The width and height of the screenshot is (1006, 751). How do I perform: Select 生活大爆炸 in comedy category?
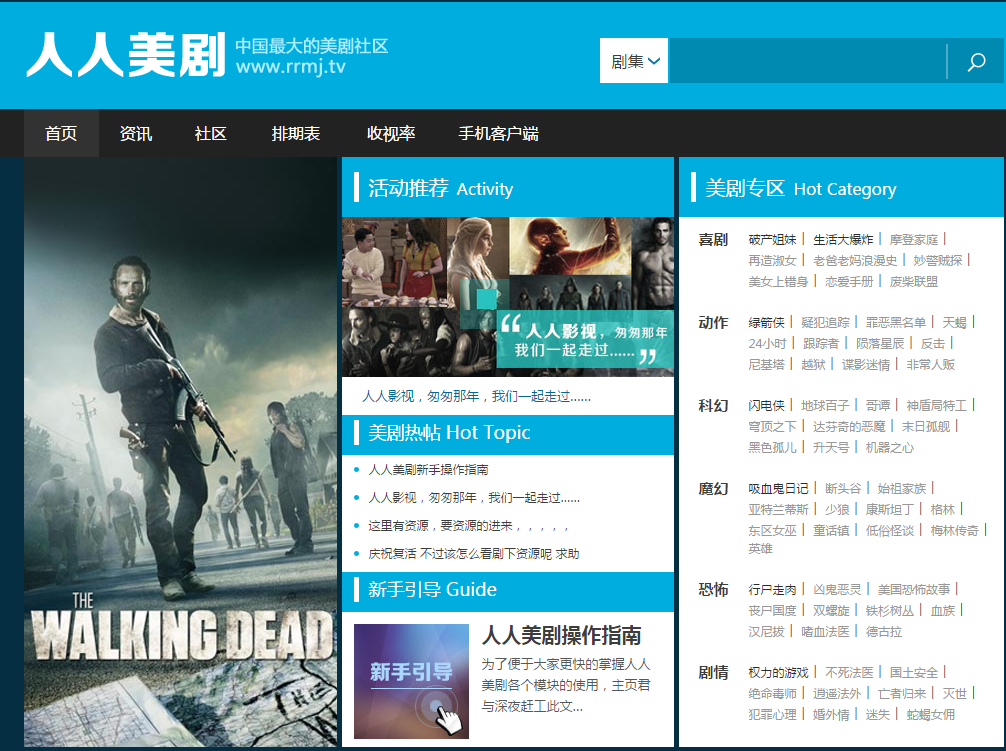(x=843, y=239)
